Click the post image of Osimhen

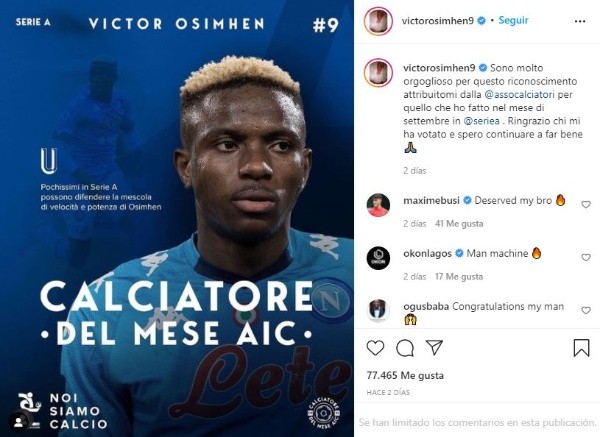click(x=177, y=218)
